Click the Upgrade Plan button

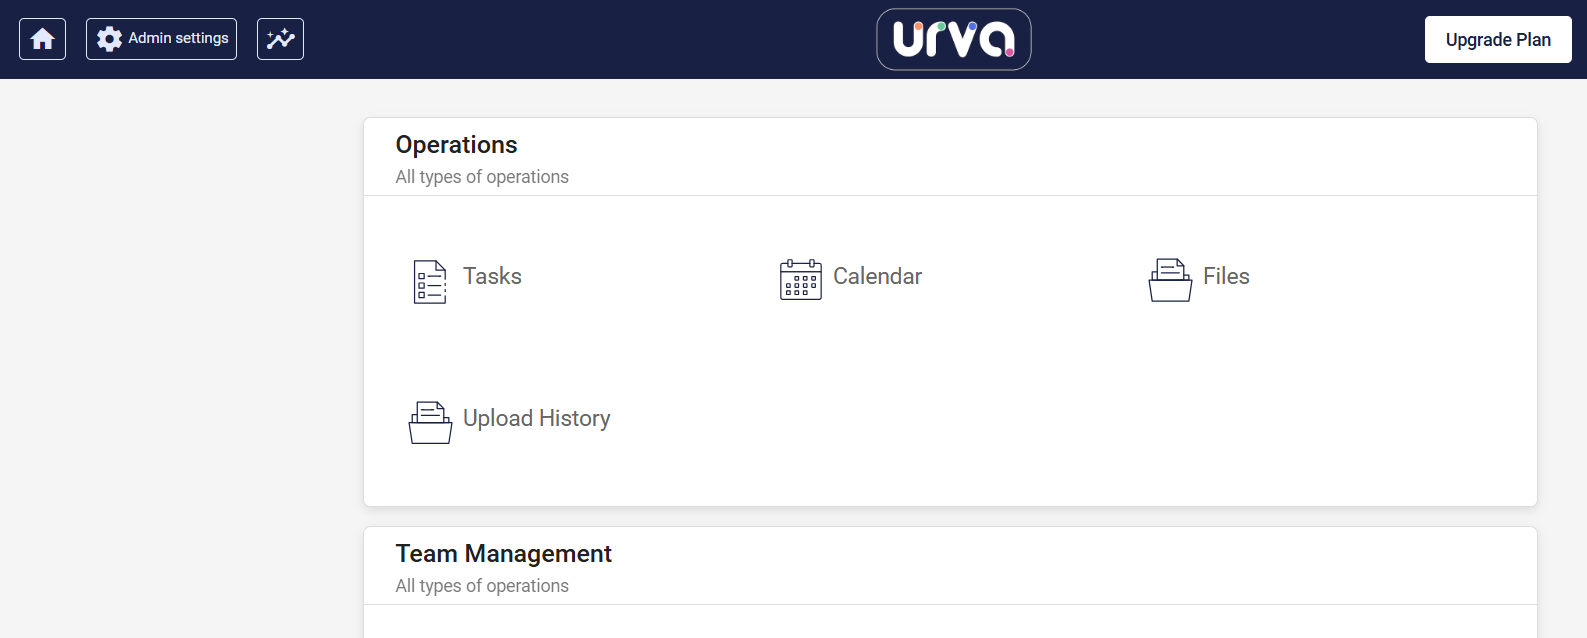click(x=1498, y=40)
